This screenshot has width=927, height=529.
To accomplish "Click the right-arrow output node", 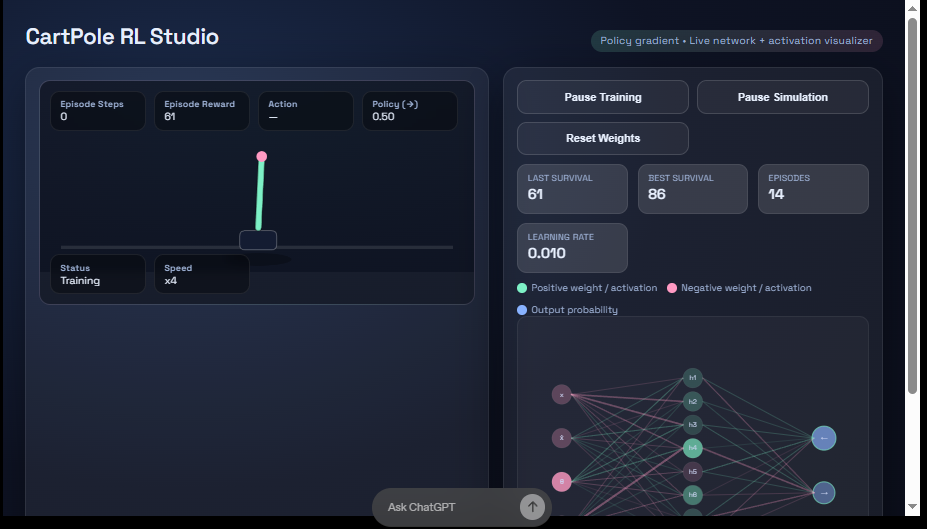I will 824,493.
